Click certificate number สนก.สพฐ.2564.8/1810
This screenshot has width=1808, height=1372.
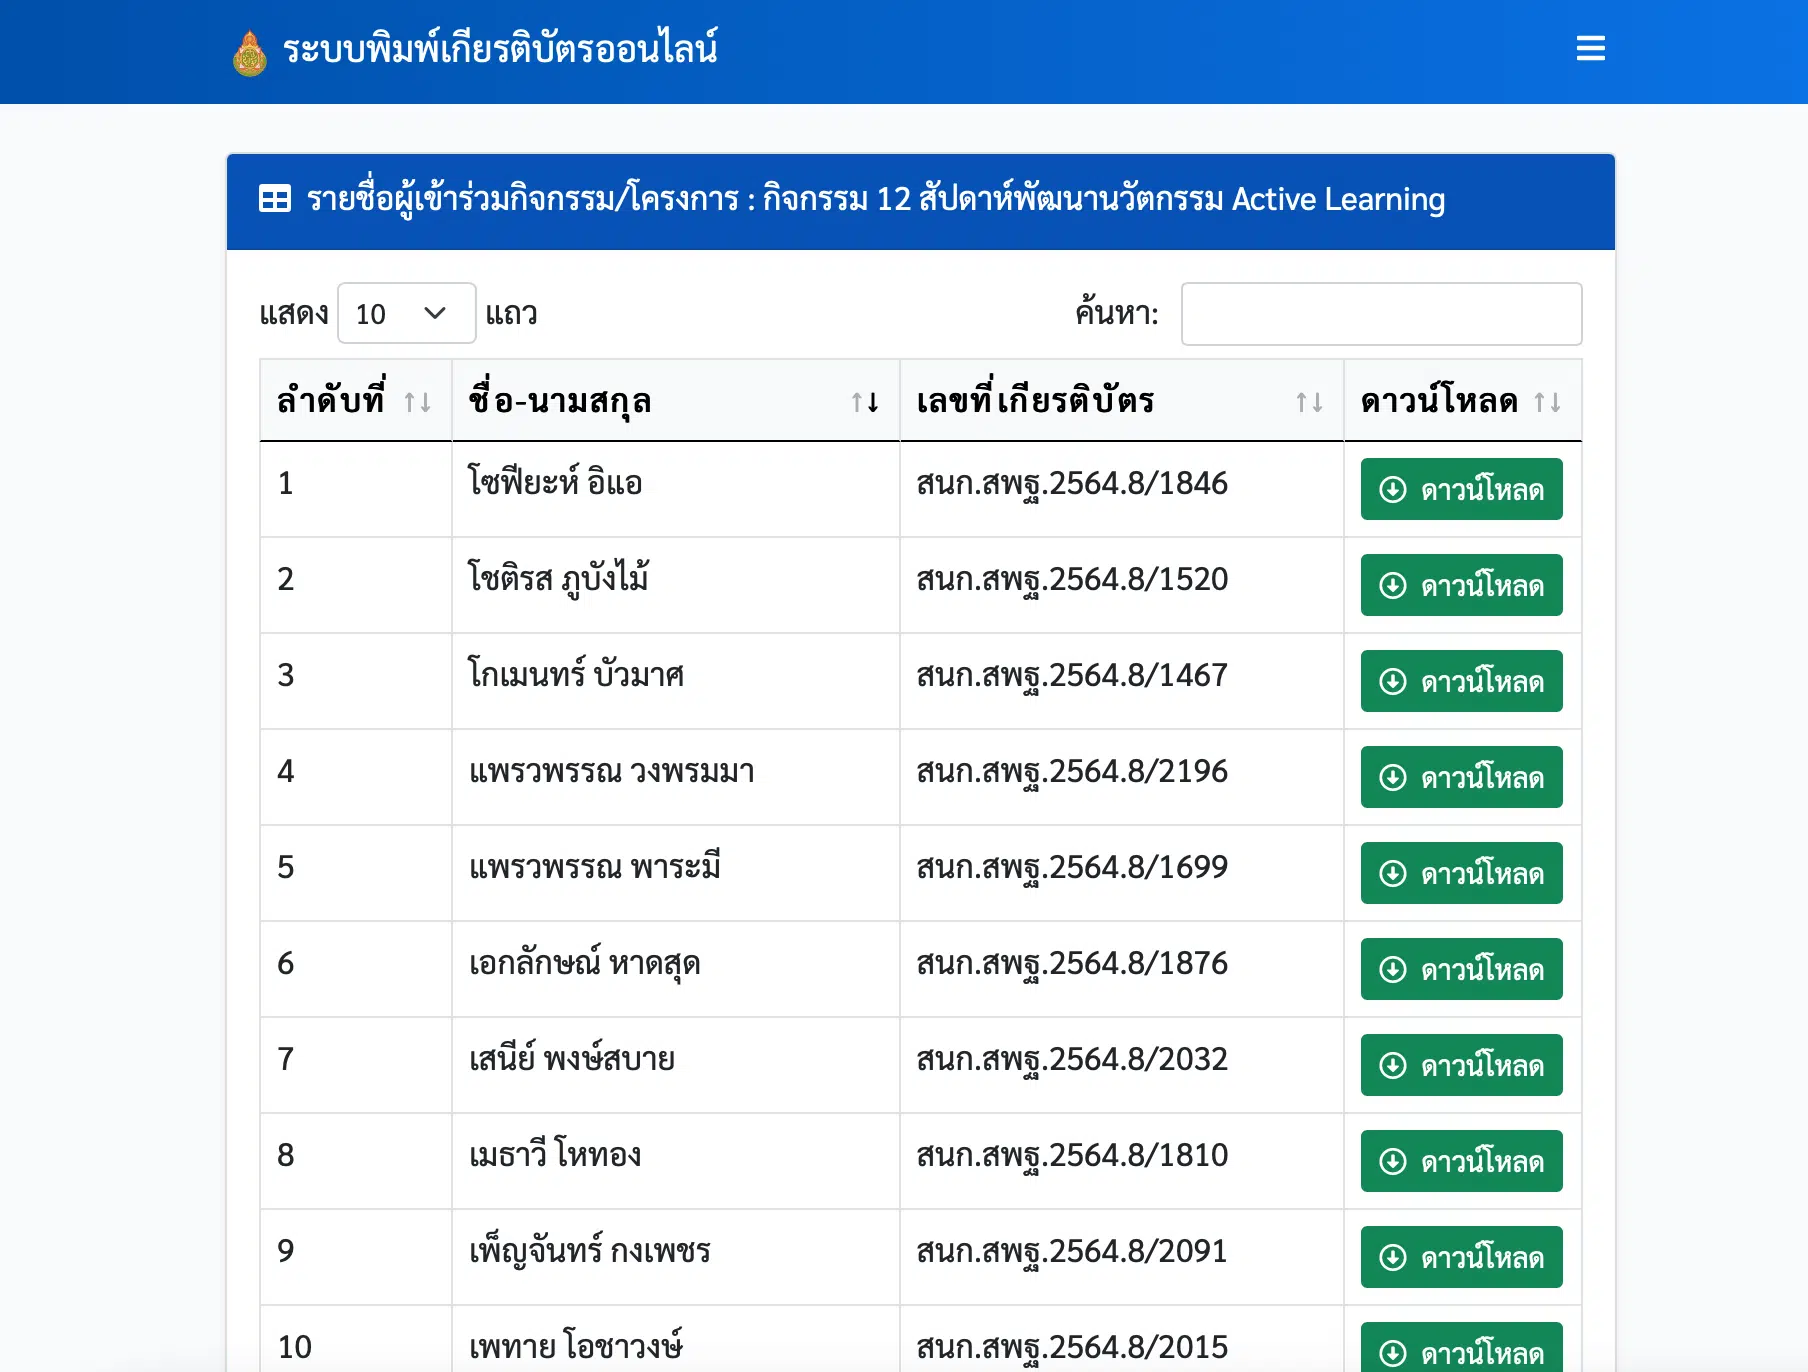pyautogui.click(x=1072, y=1156)
